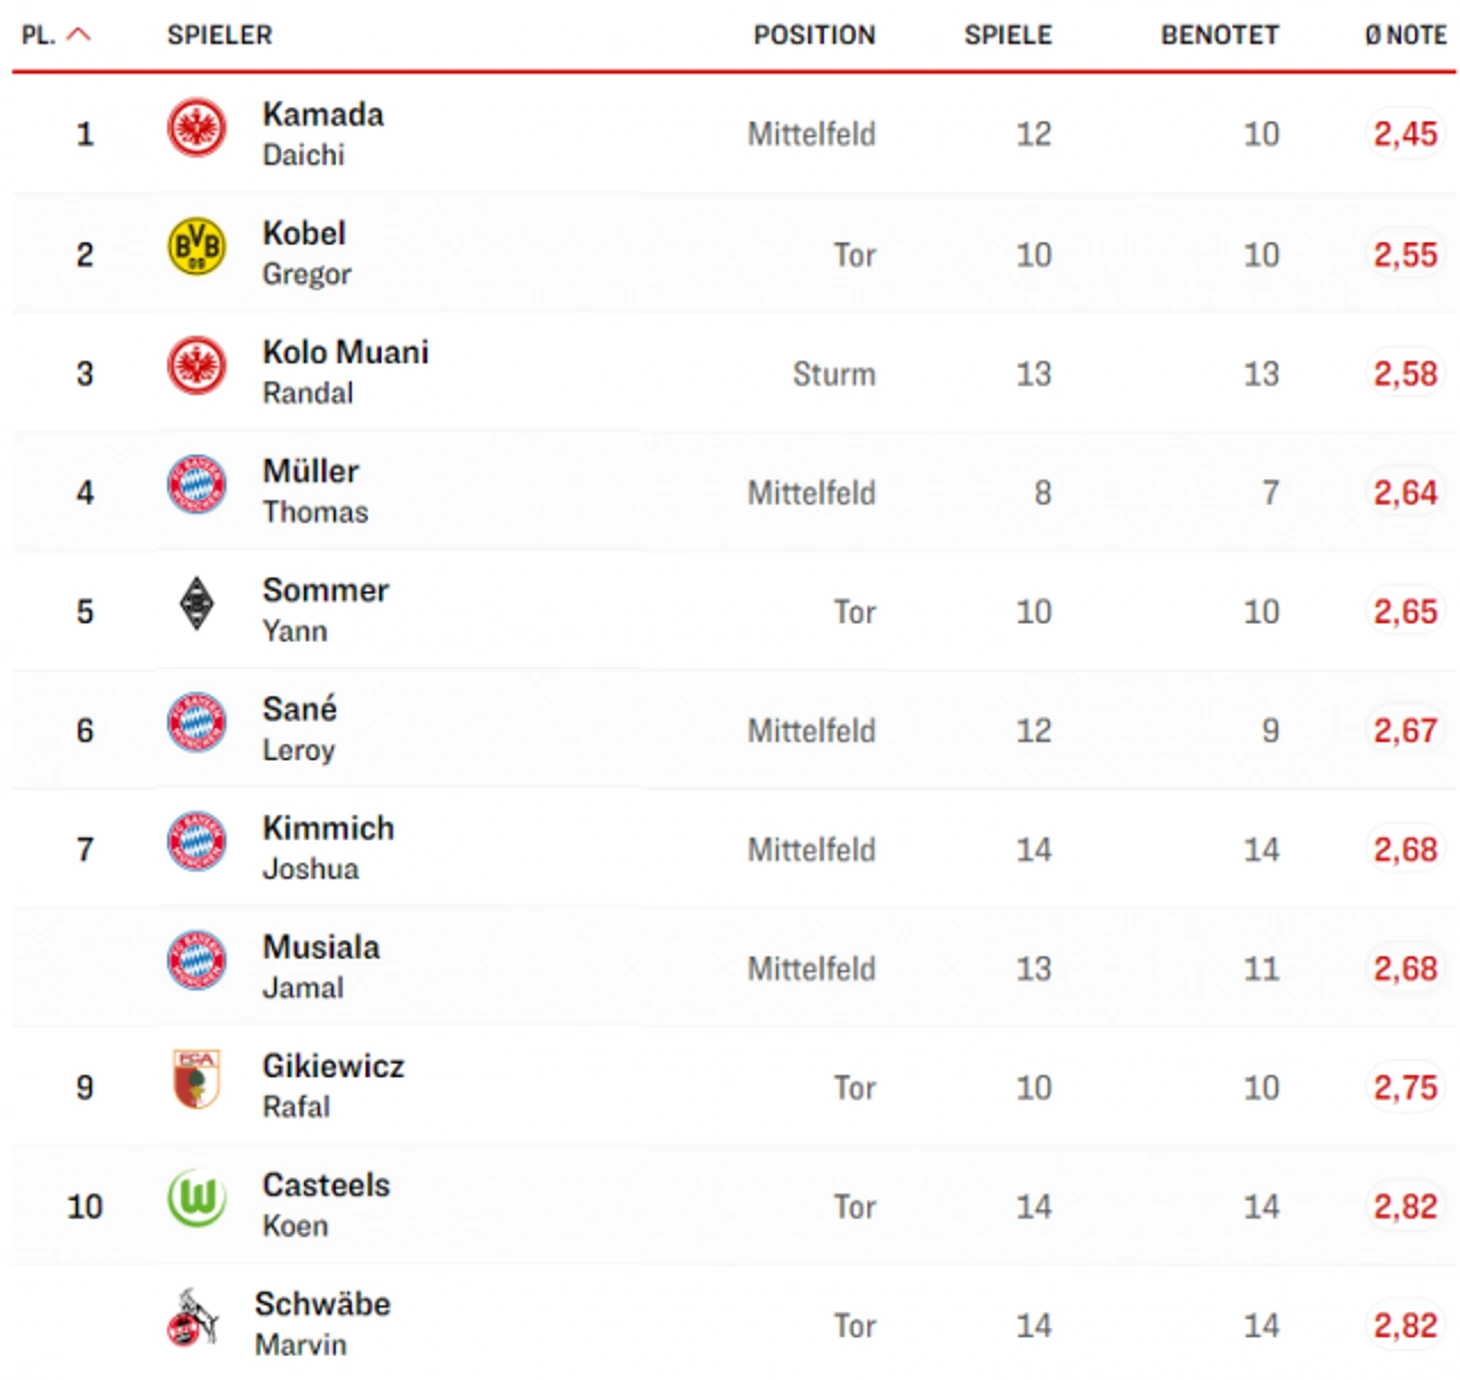
Task: Click Wolfsburg logo next to Casteels
Action: tap(196, 1198)
